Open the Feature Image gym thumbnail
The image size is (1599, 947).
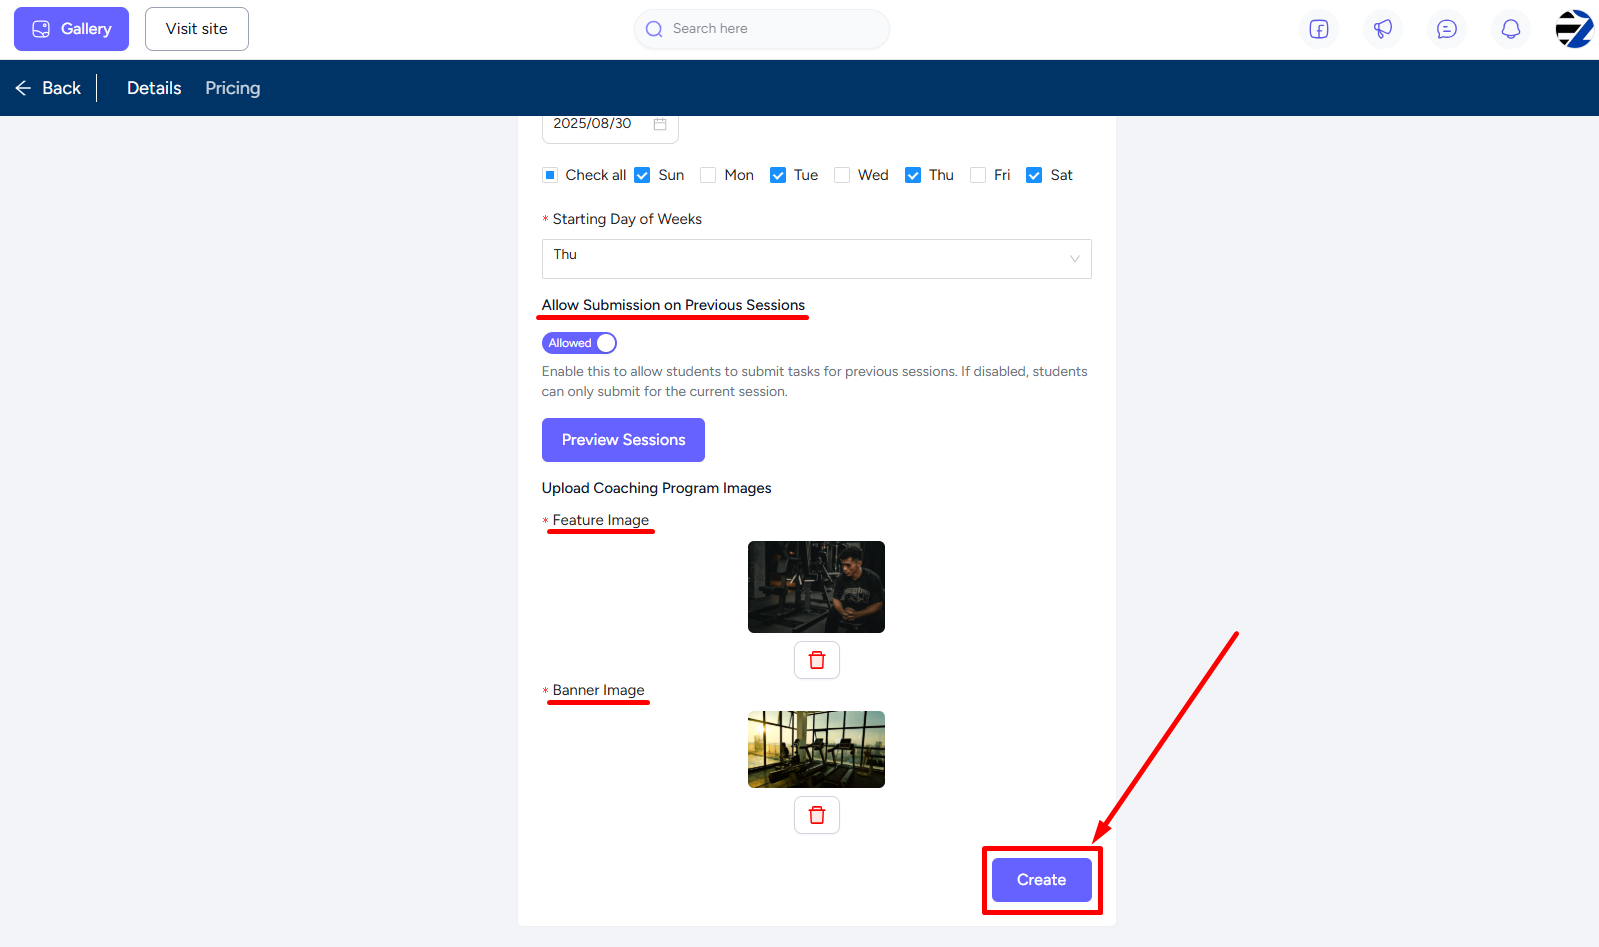point(816,587)
